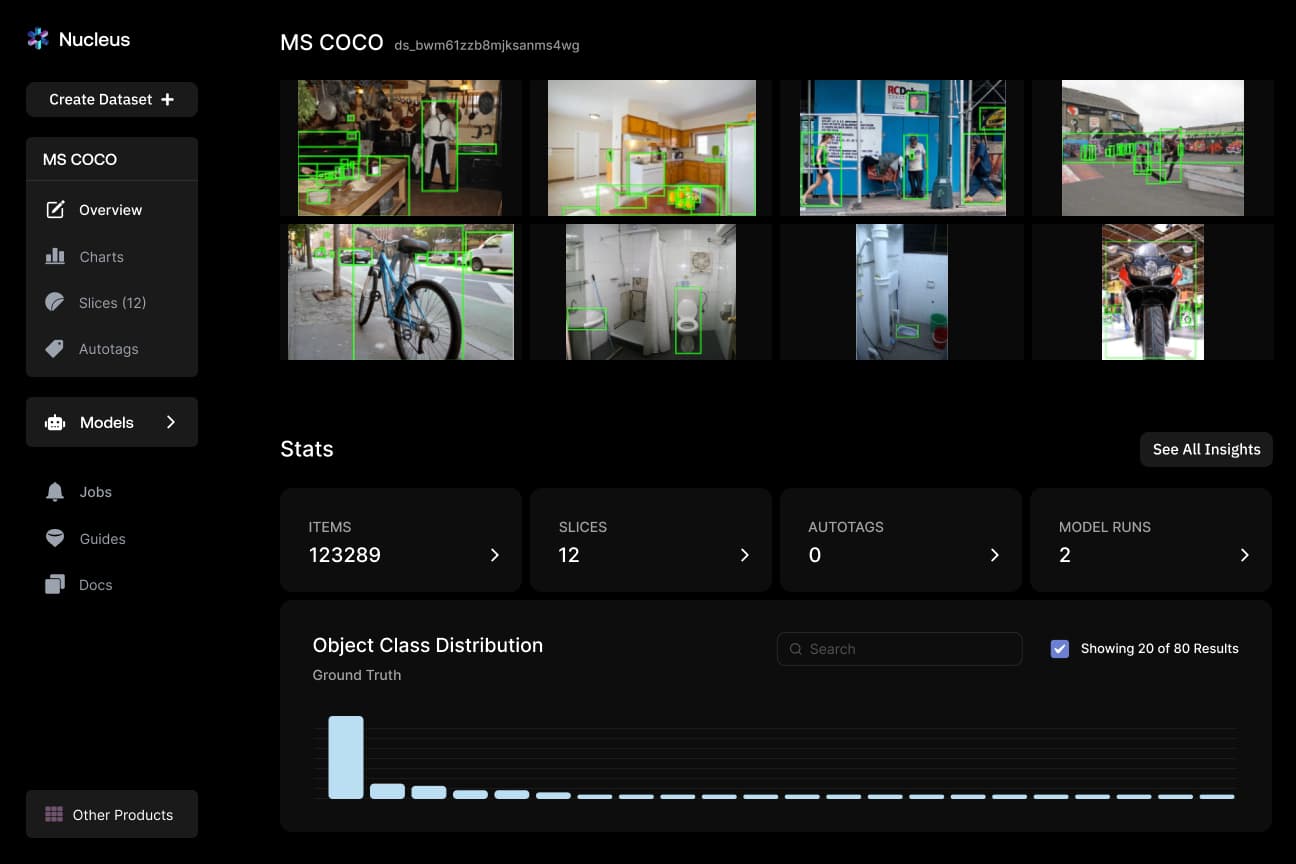The image size is (1296, 864).
Task: Click the Slices pie icon
Action: click(x=55, y=302)
